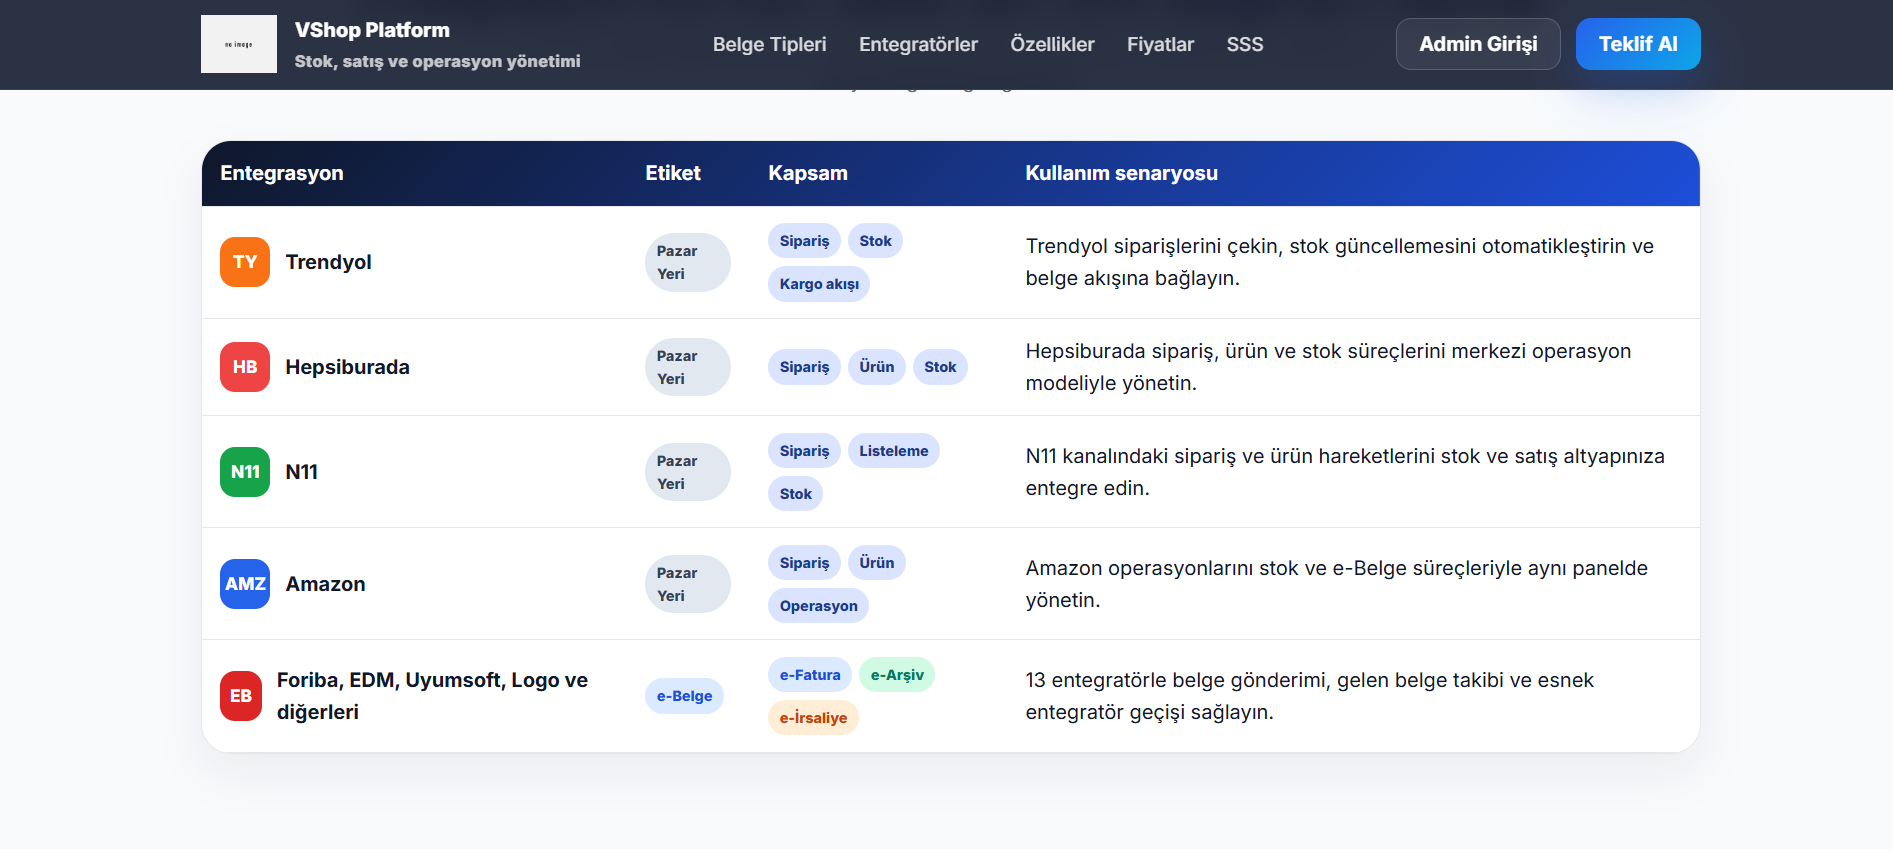Click the red HB Hepsiburada icon
1893x856 pixels.
point(245,367)
